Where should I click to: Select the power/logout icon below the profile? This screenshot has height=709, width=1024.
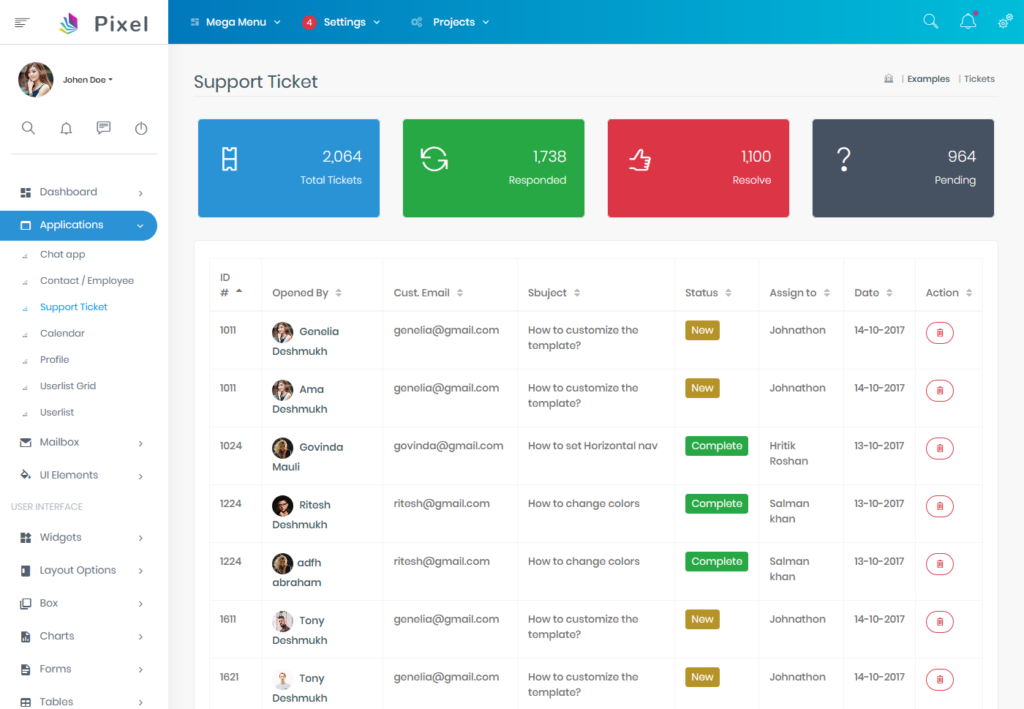[141, 127]
